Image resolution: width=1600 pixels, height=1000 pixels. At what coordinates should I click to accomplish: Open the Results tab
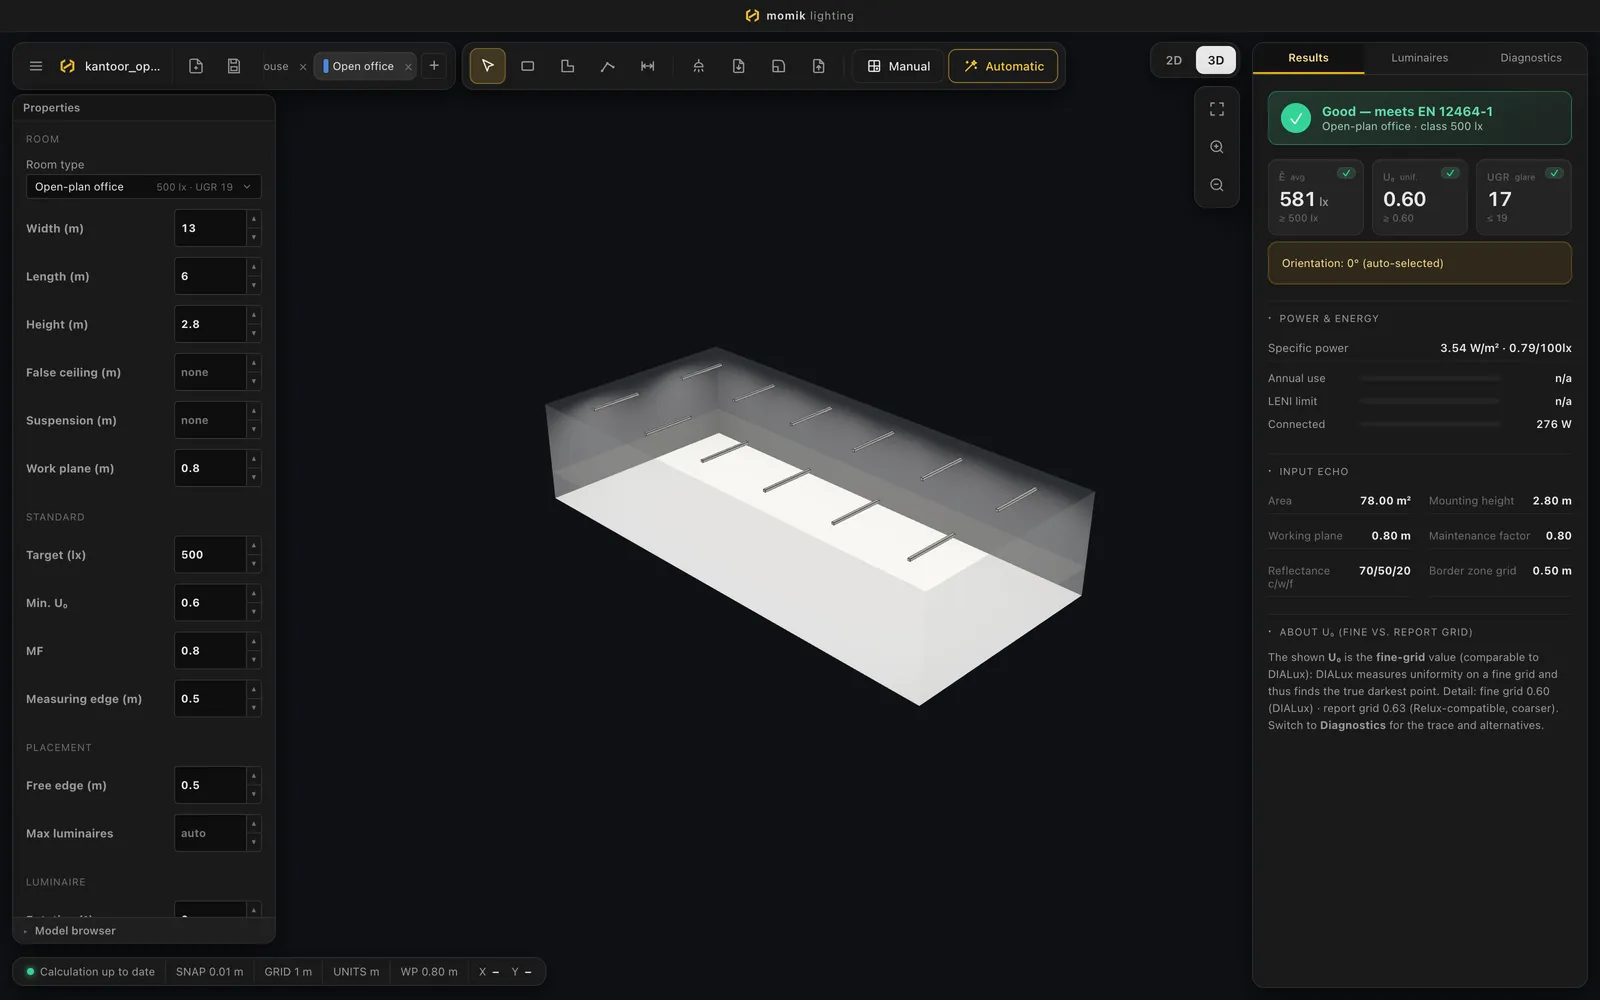pos(1308,58)
